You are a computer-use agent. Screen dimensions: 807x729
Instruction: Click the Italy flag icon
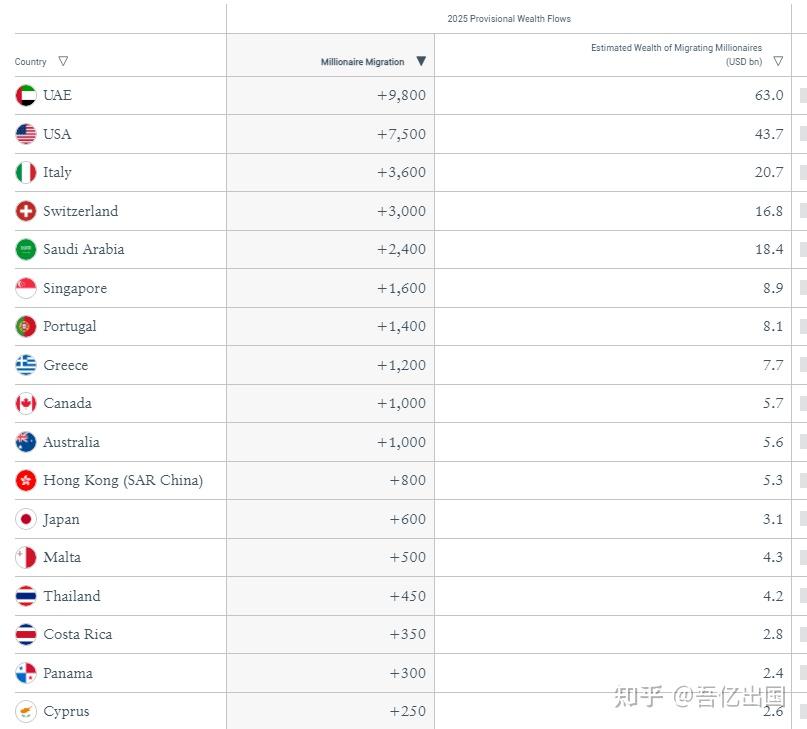(x=26, y=172)
